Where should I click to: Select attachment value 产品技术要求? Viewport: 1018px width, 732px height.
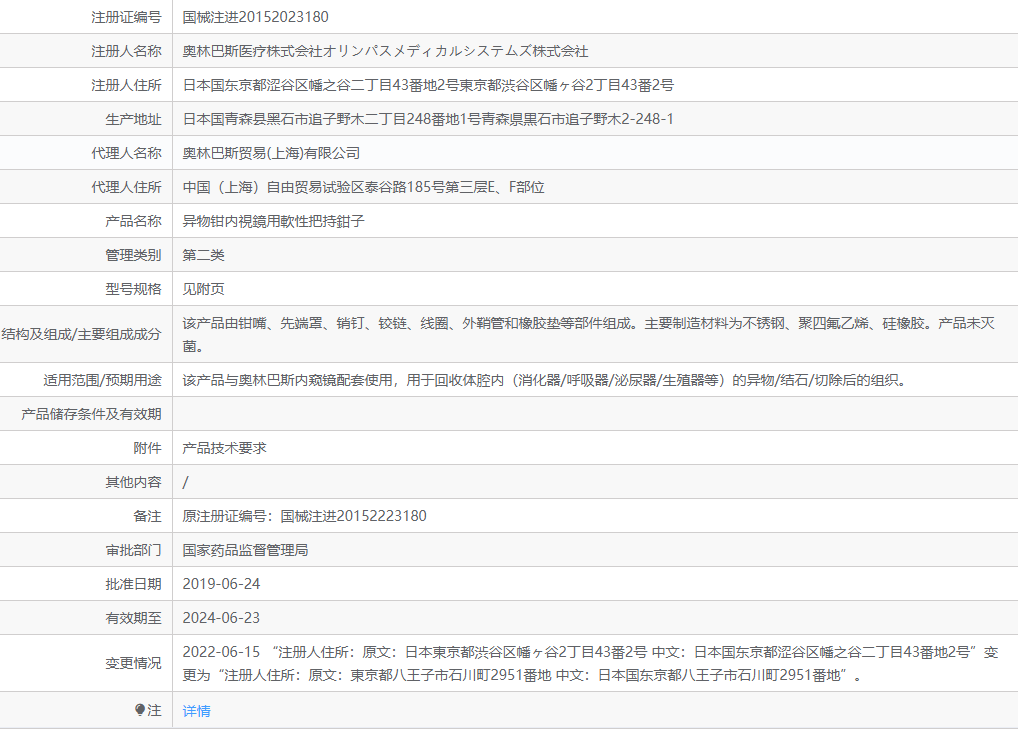(224, 448)
